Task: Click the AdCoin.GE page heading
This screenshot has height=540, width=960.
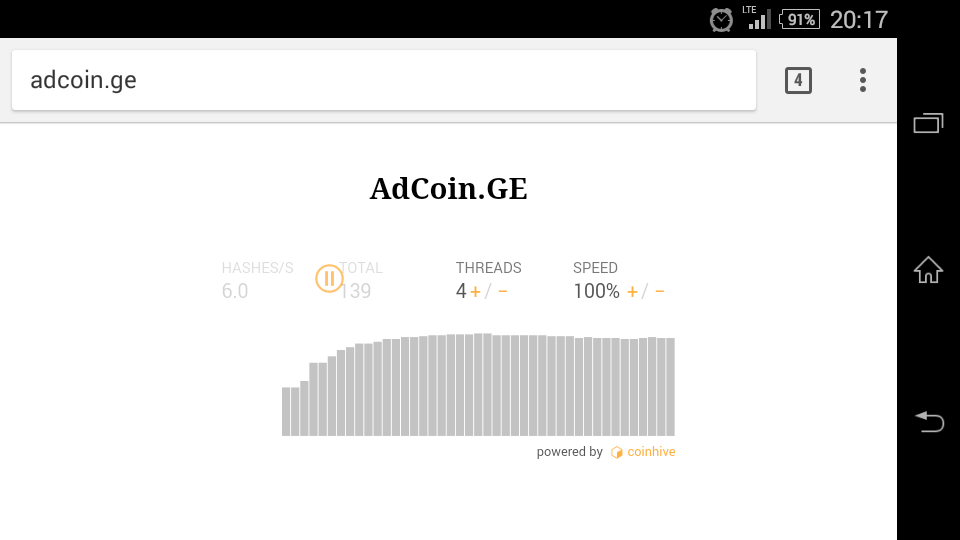Action: [448, 188]
